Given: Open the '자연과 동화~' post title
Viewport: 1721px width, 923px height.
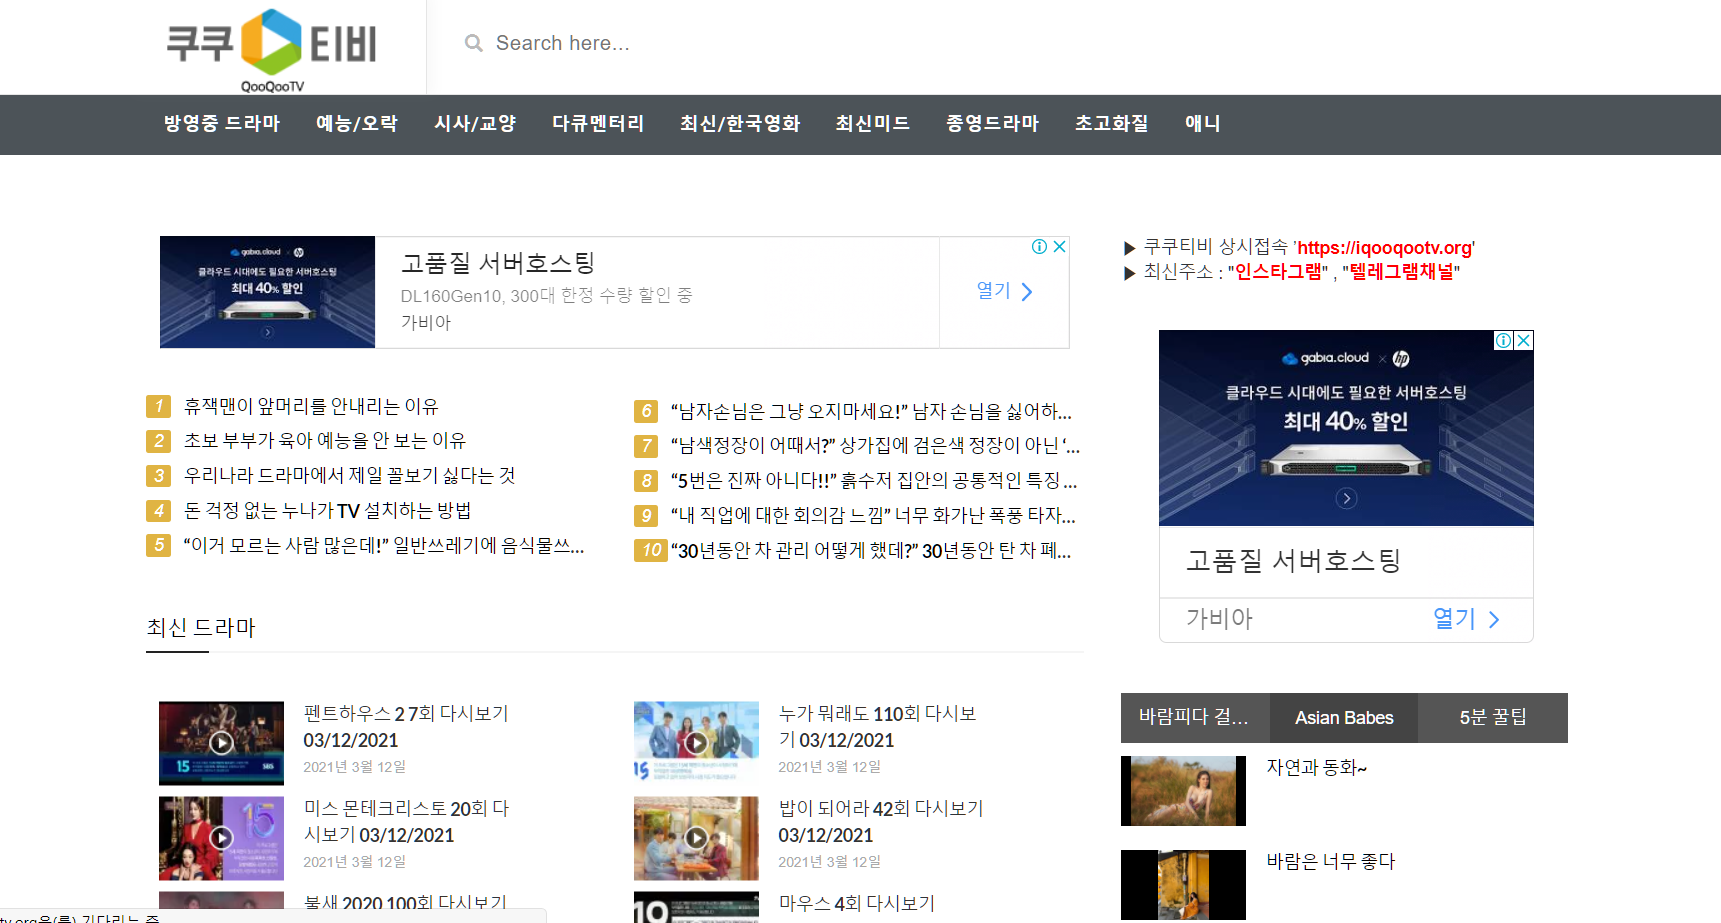Looking at the screenshot, I should point(1316,768).
